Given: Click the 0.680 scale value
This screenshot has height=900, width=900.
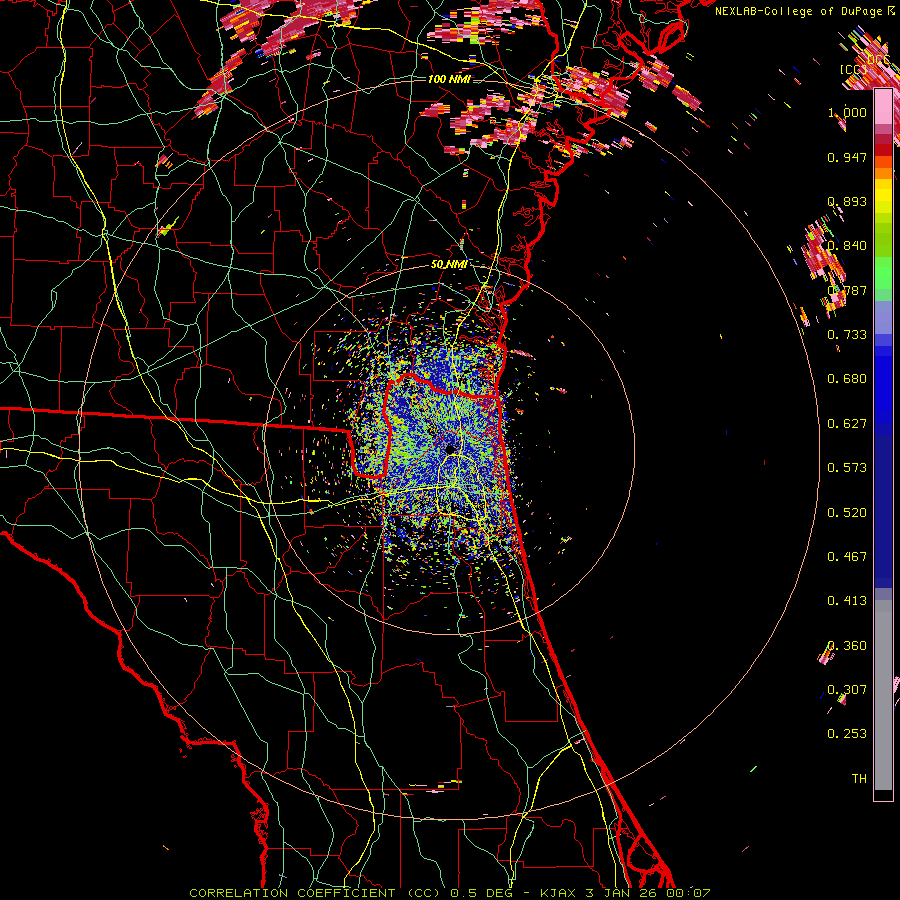Looking at the screenshot, I should [847, 379].
